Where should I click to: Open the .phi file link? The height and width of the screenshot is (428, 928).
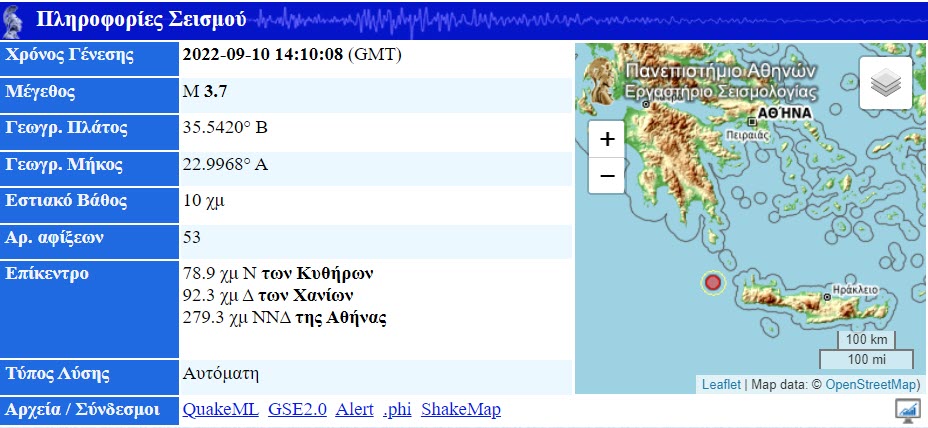coord(397,410)
